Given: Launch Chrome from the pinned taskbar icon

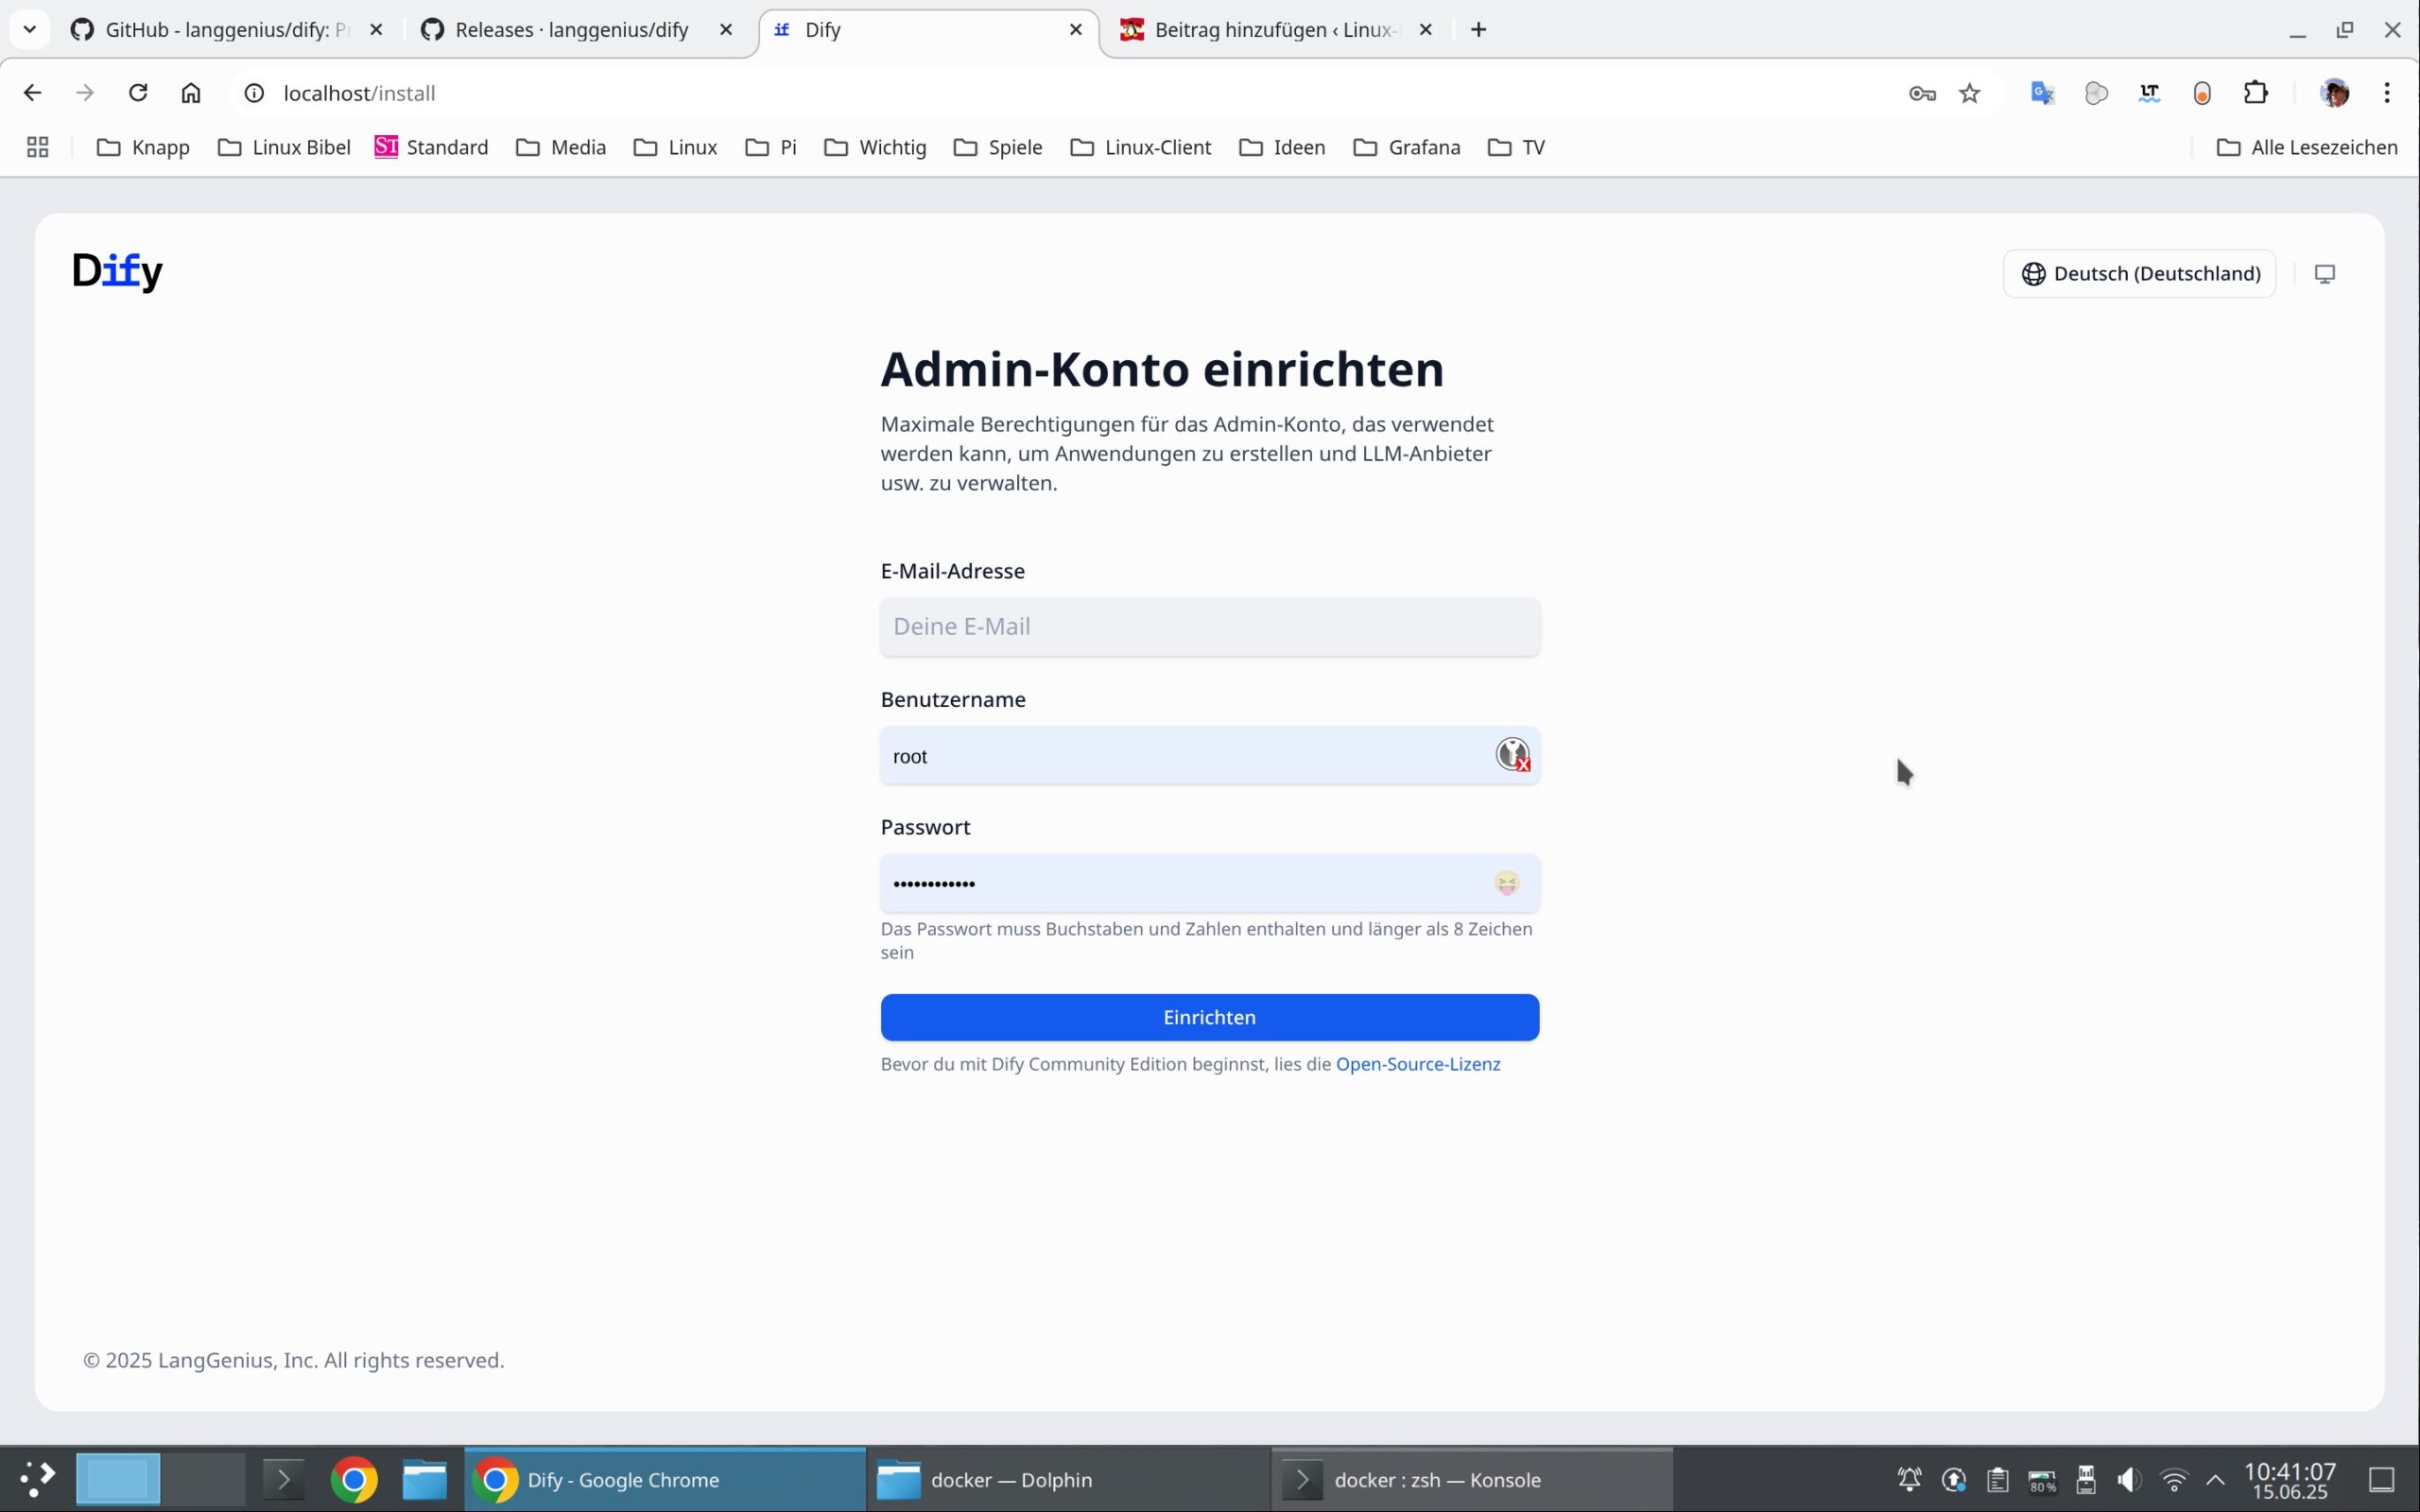Looking at the screenshot, I should coord(354,1479).
